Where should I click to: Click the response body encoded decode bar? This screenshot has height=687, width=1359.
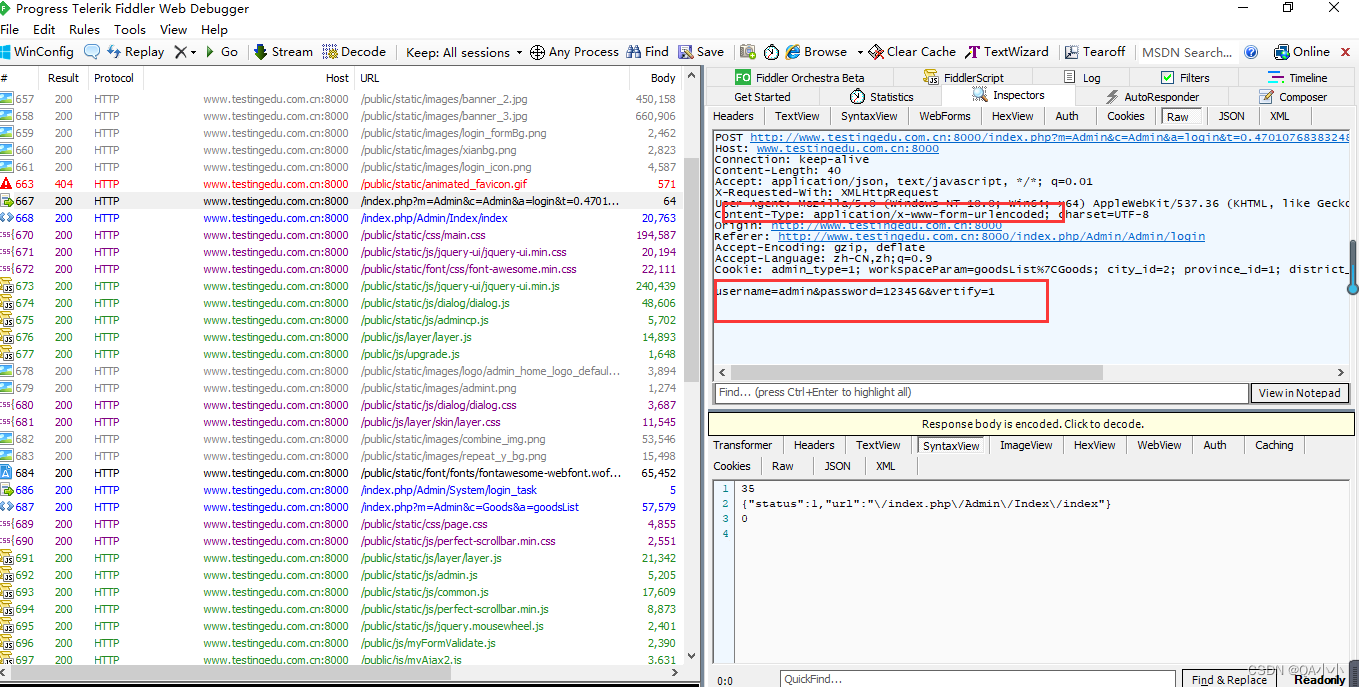point(1031,424)
